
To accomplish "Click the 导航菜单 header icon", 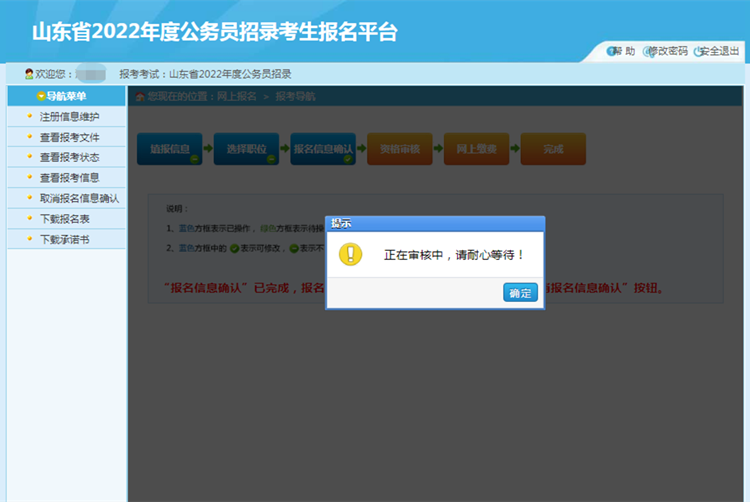I will tap(41, 96).
